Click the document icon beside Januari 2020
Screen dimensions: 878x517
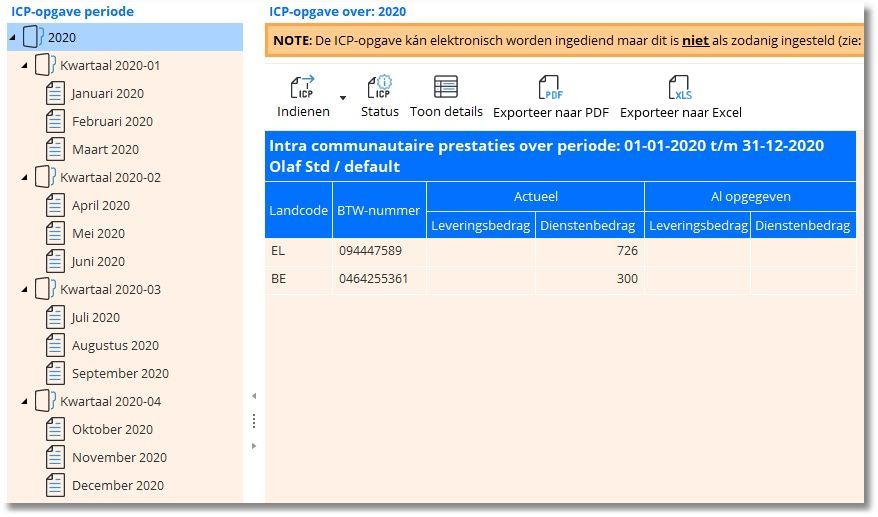(x=56, y=94)
